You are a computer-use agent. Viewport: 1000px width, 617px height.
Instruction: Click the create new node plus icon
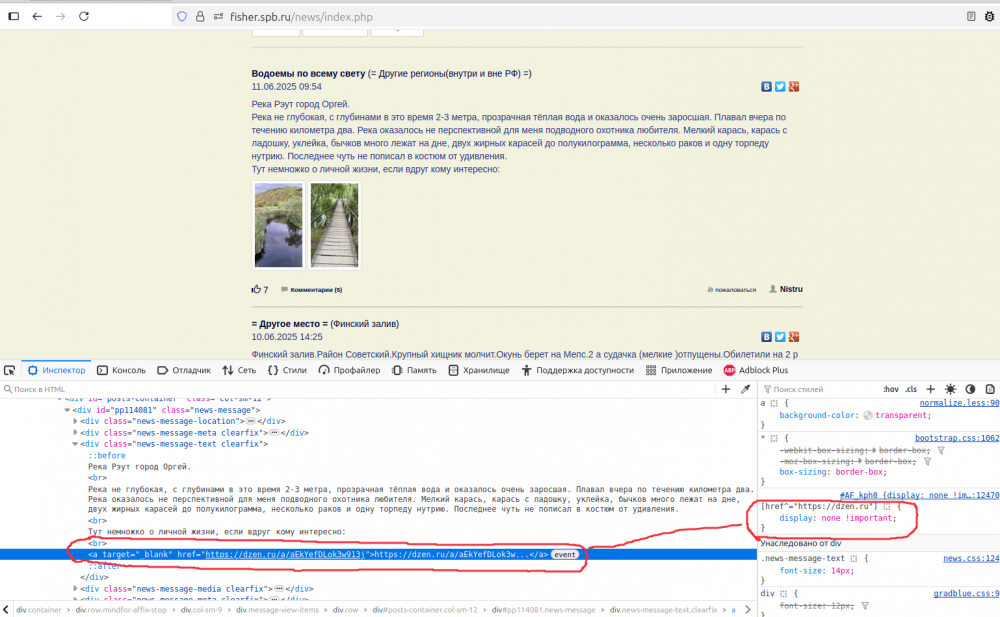coord(725,389)
